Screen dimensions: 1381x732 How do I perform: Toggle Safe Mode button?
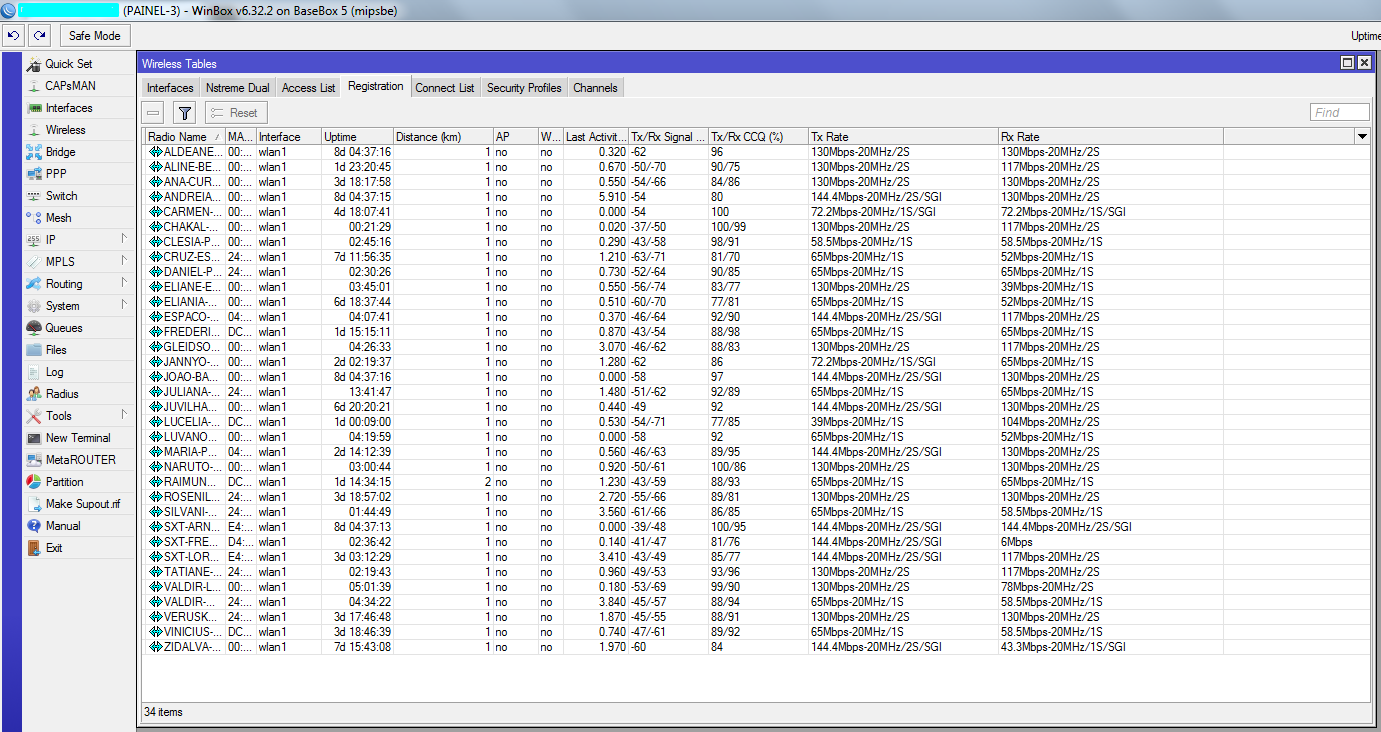(94, 35)
